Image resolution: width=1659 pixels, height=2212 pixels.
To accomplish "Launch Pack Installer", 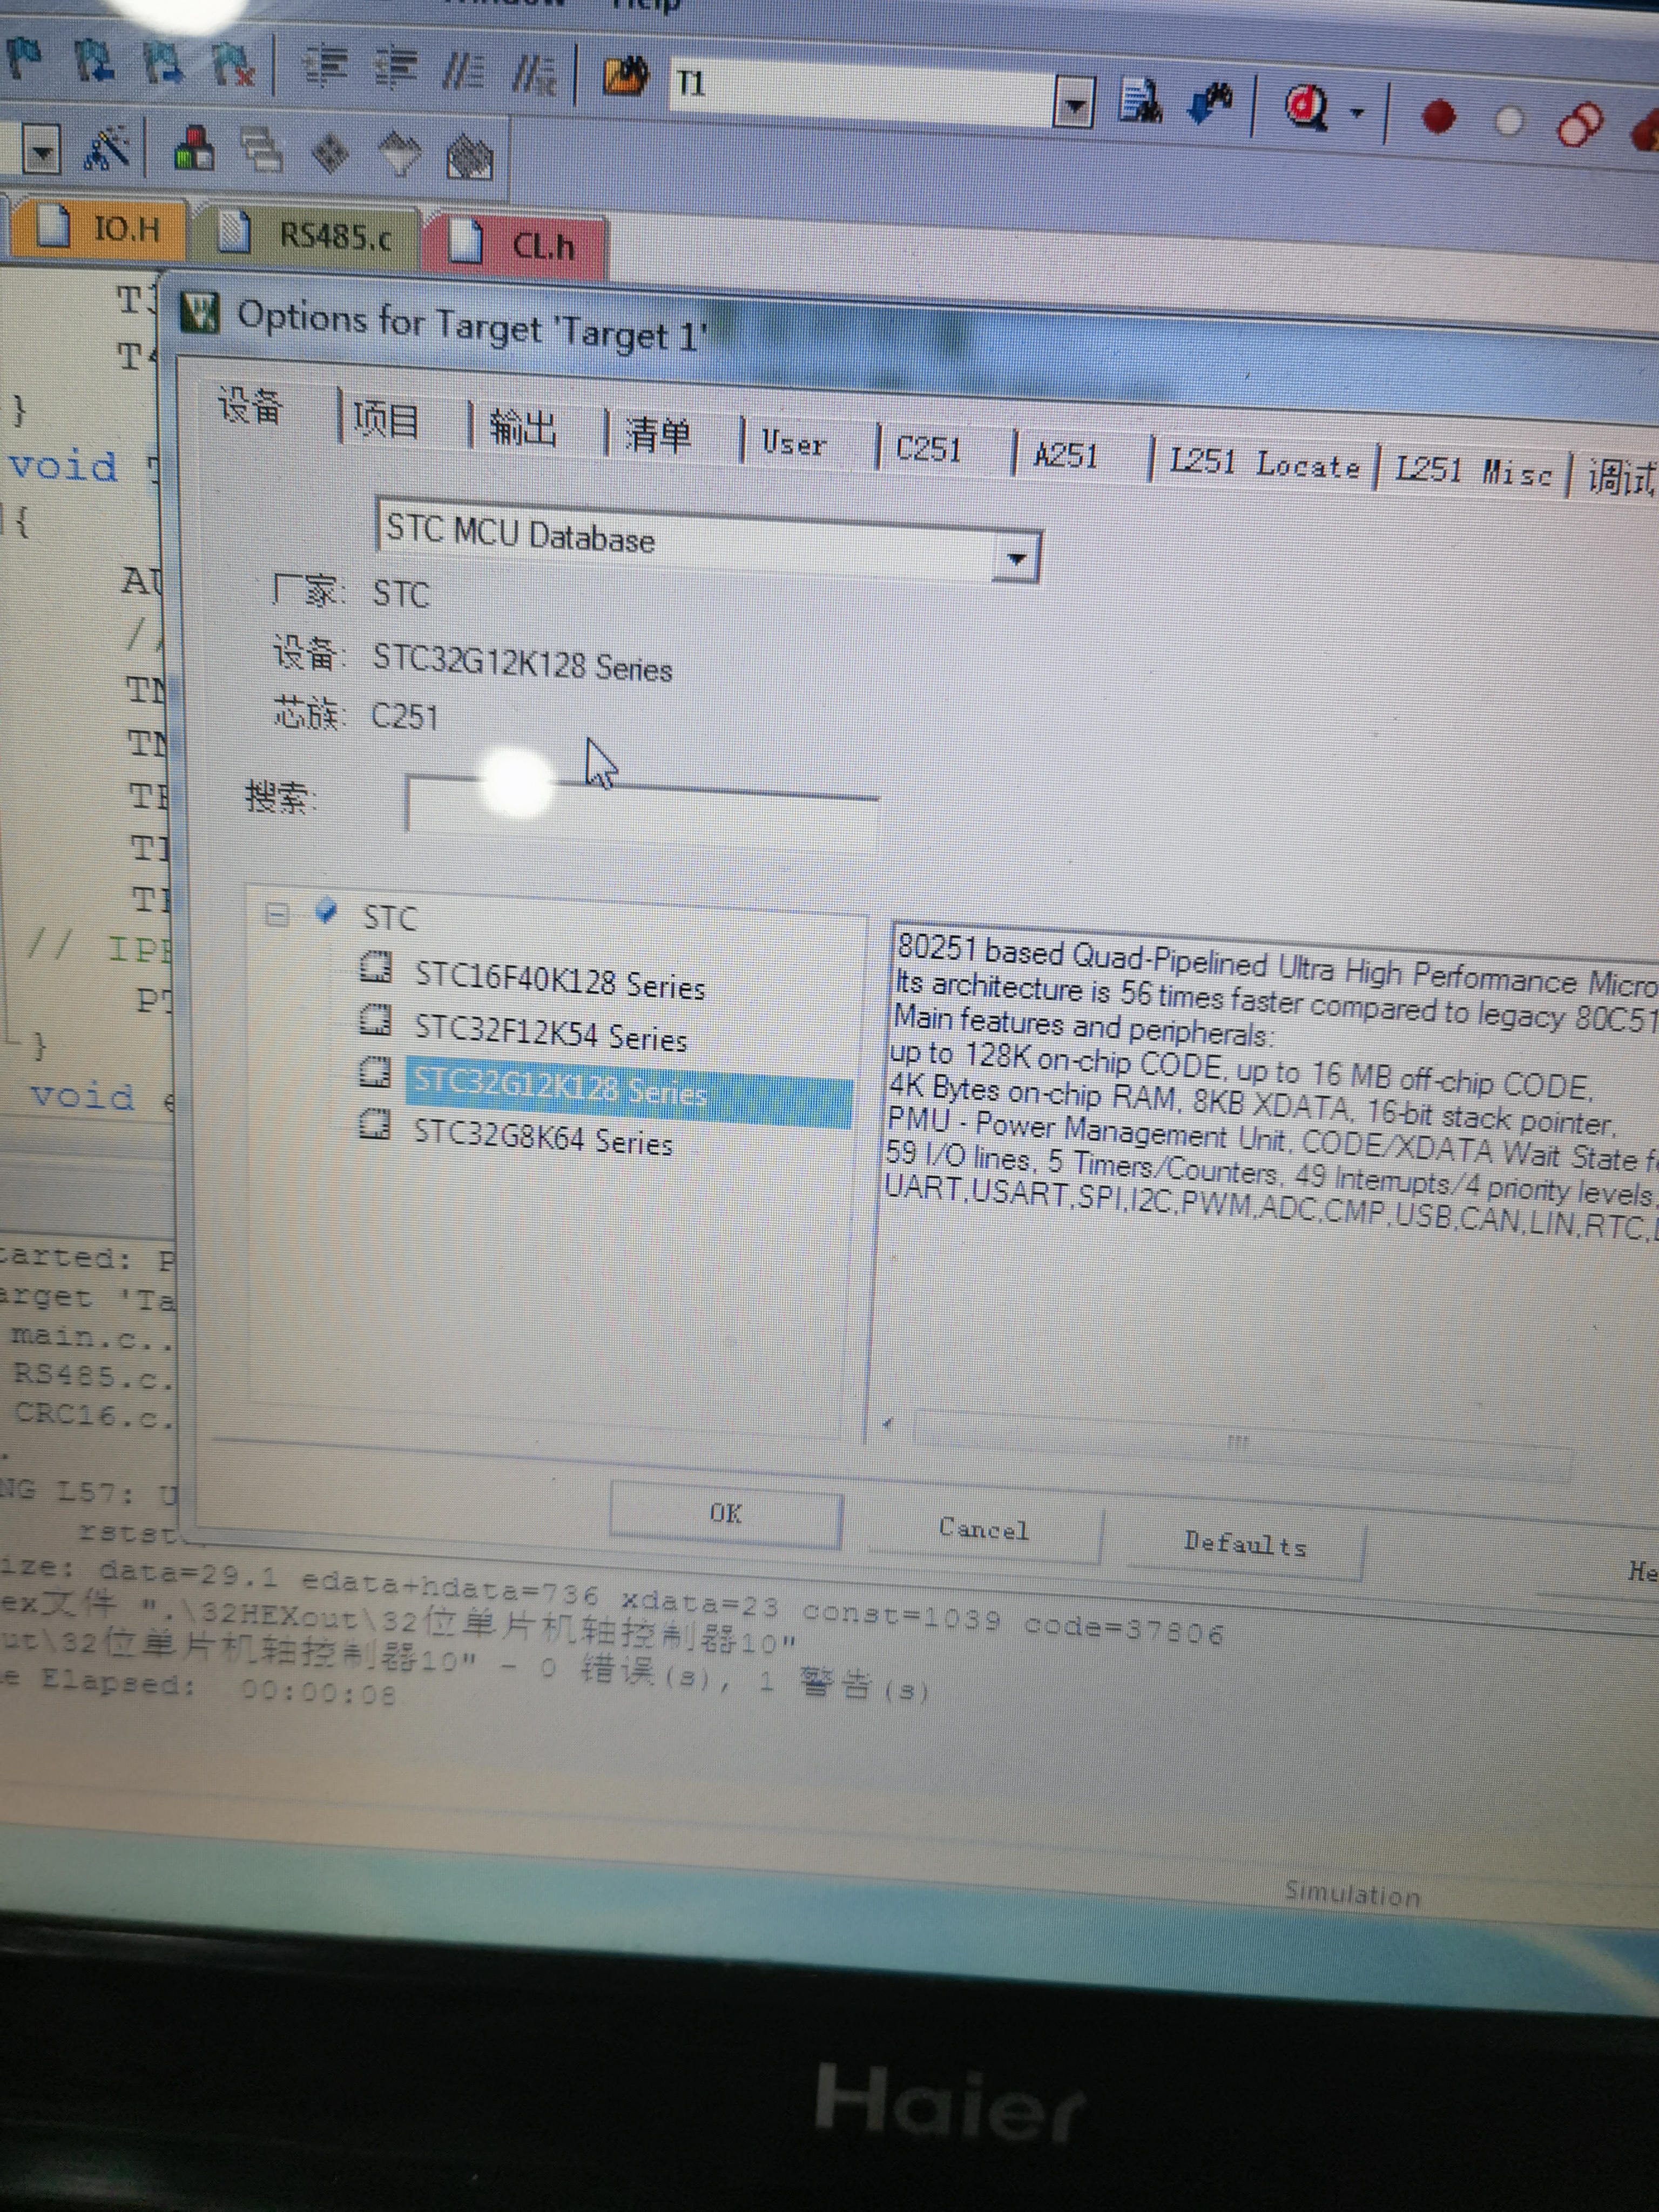I will coord(469,158).
